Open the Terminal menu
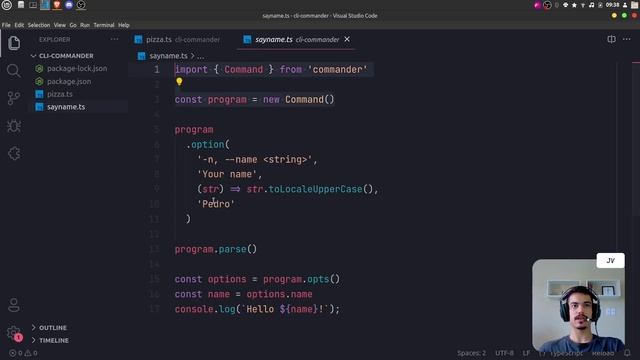This screenshot has width=640, height=360. click(104, 25)
